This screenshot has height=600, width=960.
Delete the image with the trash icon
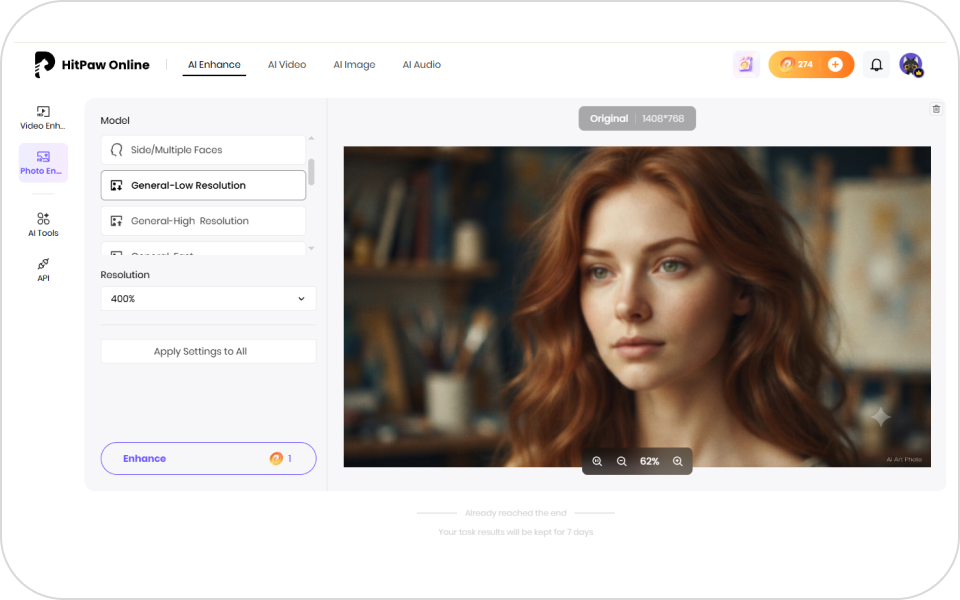[936, 109]
